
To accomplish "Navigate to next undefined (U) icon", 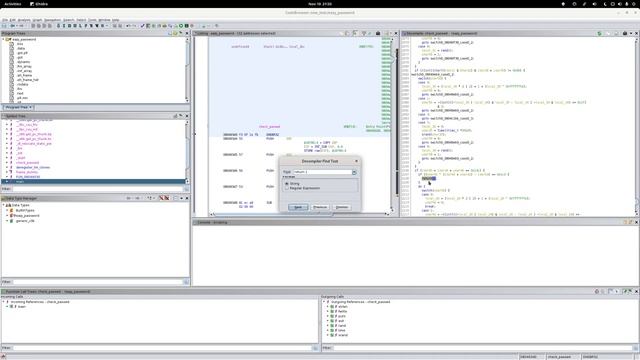I will point(75,26).
